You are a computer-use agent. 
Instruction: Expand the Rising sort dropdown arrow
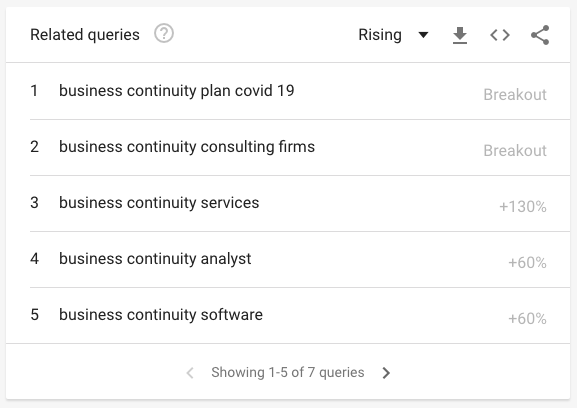tap(424, 35)
